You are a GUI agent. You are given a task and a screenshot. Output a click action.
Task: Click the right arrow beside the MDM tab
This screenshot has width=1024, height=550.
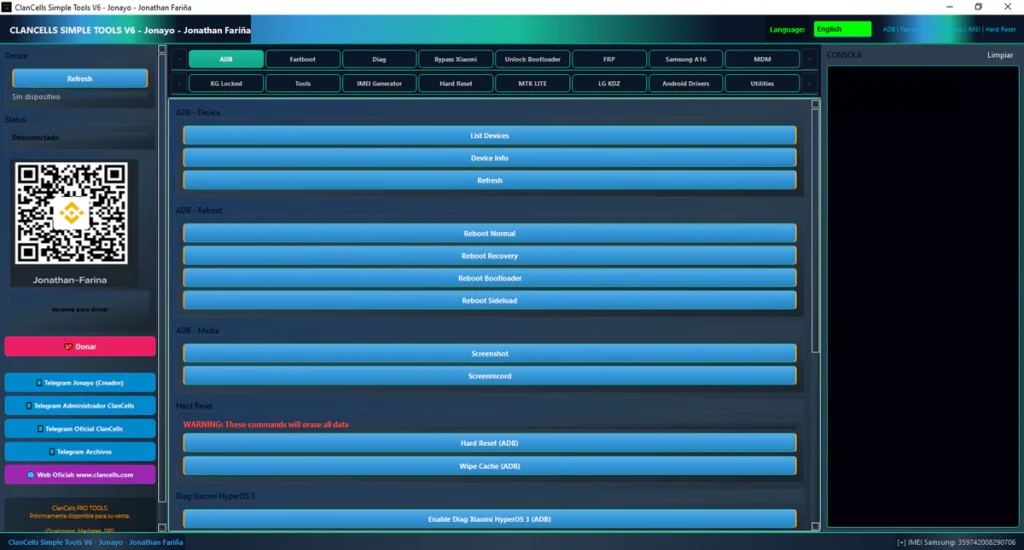click(x=809, y=59)
